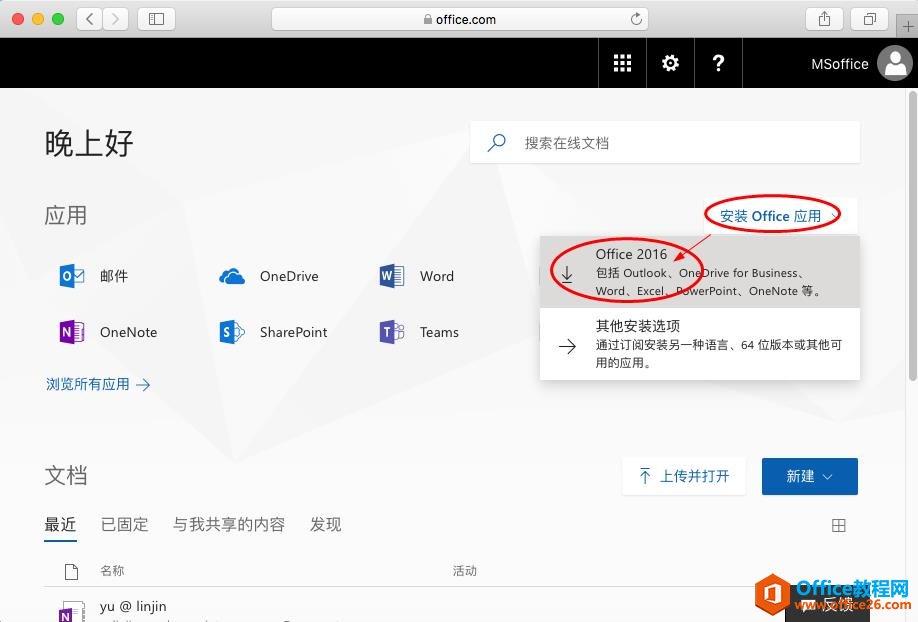Launch SharePoint from the apps list

click(x=232, y=332)
